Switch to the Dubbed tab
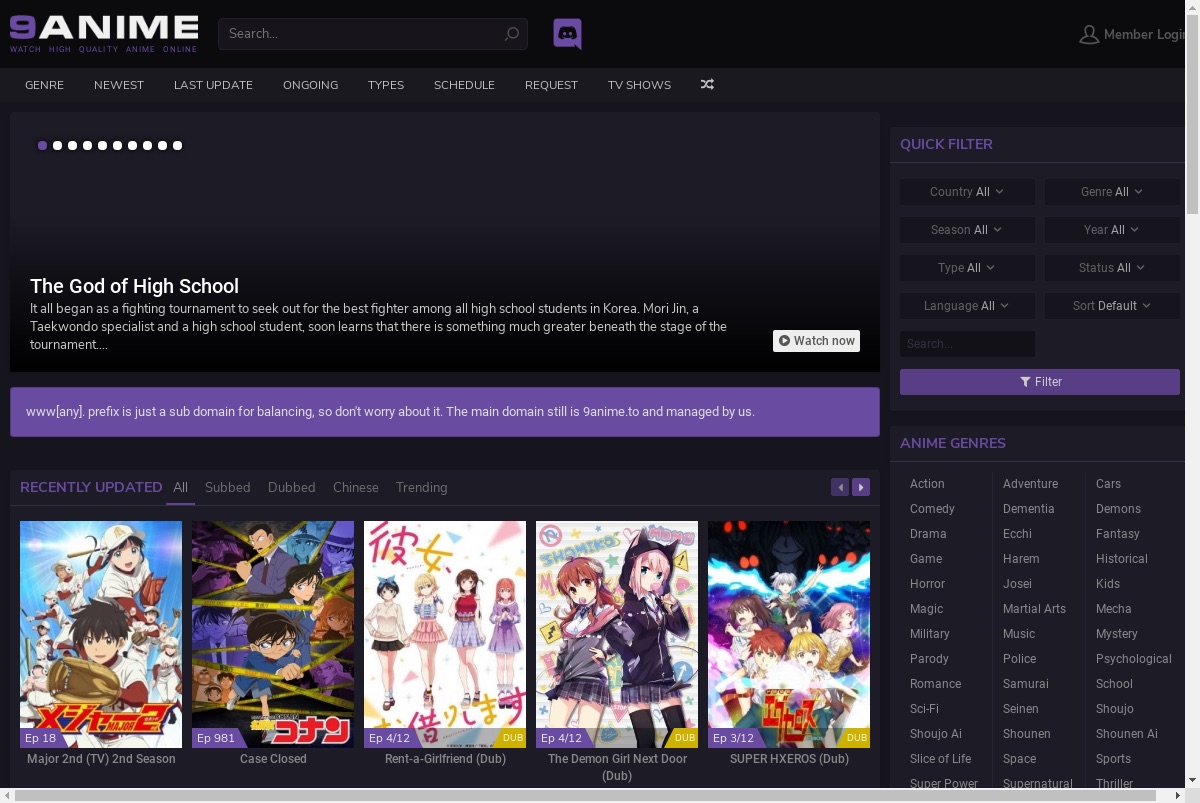 (292, 487)
